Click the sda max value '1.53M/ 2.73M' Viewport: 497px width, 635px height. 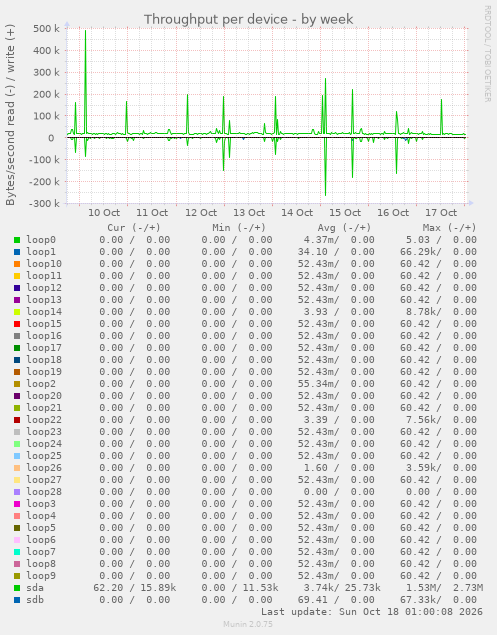point(444,588)
